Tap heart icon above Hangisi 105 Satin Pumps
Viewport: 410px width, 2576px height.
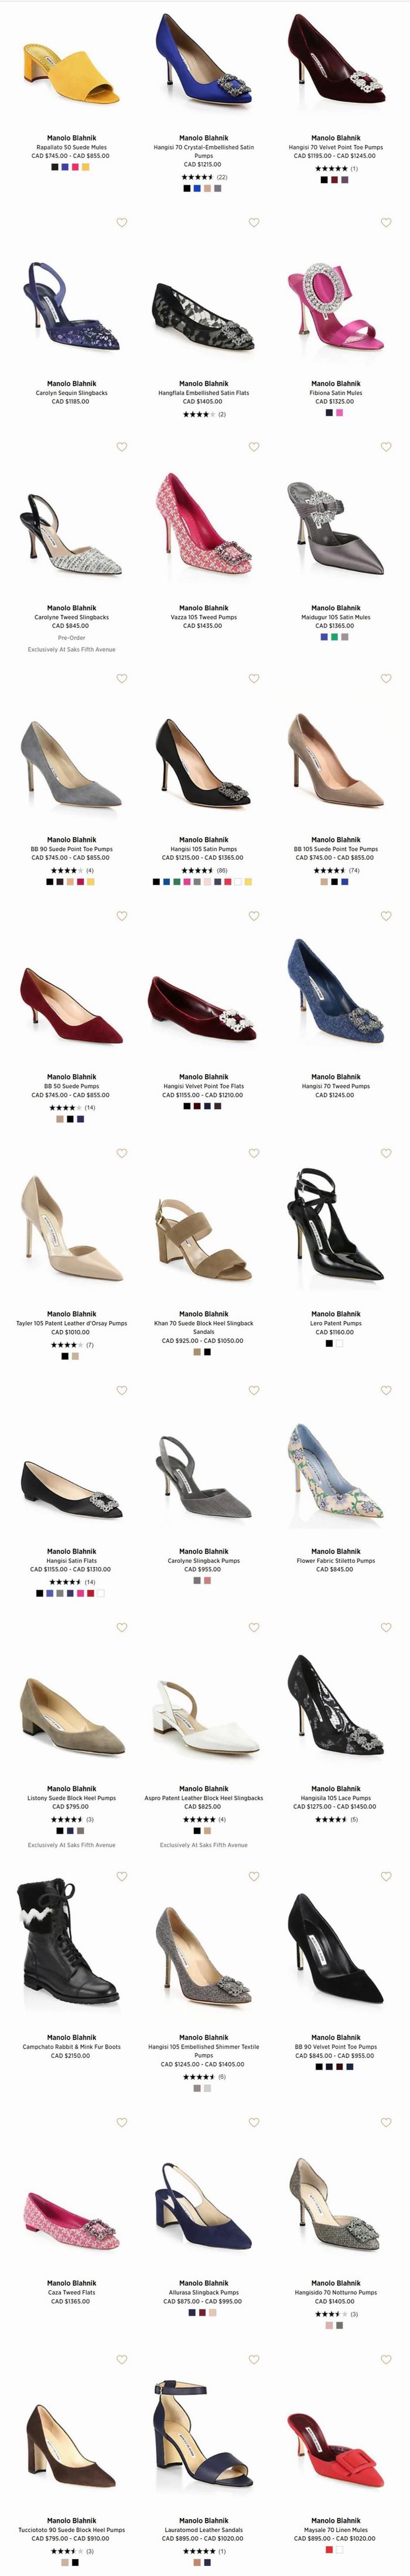click(254, 679)
